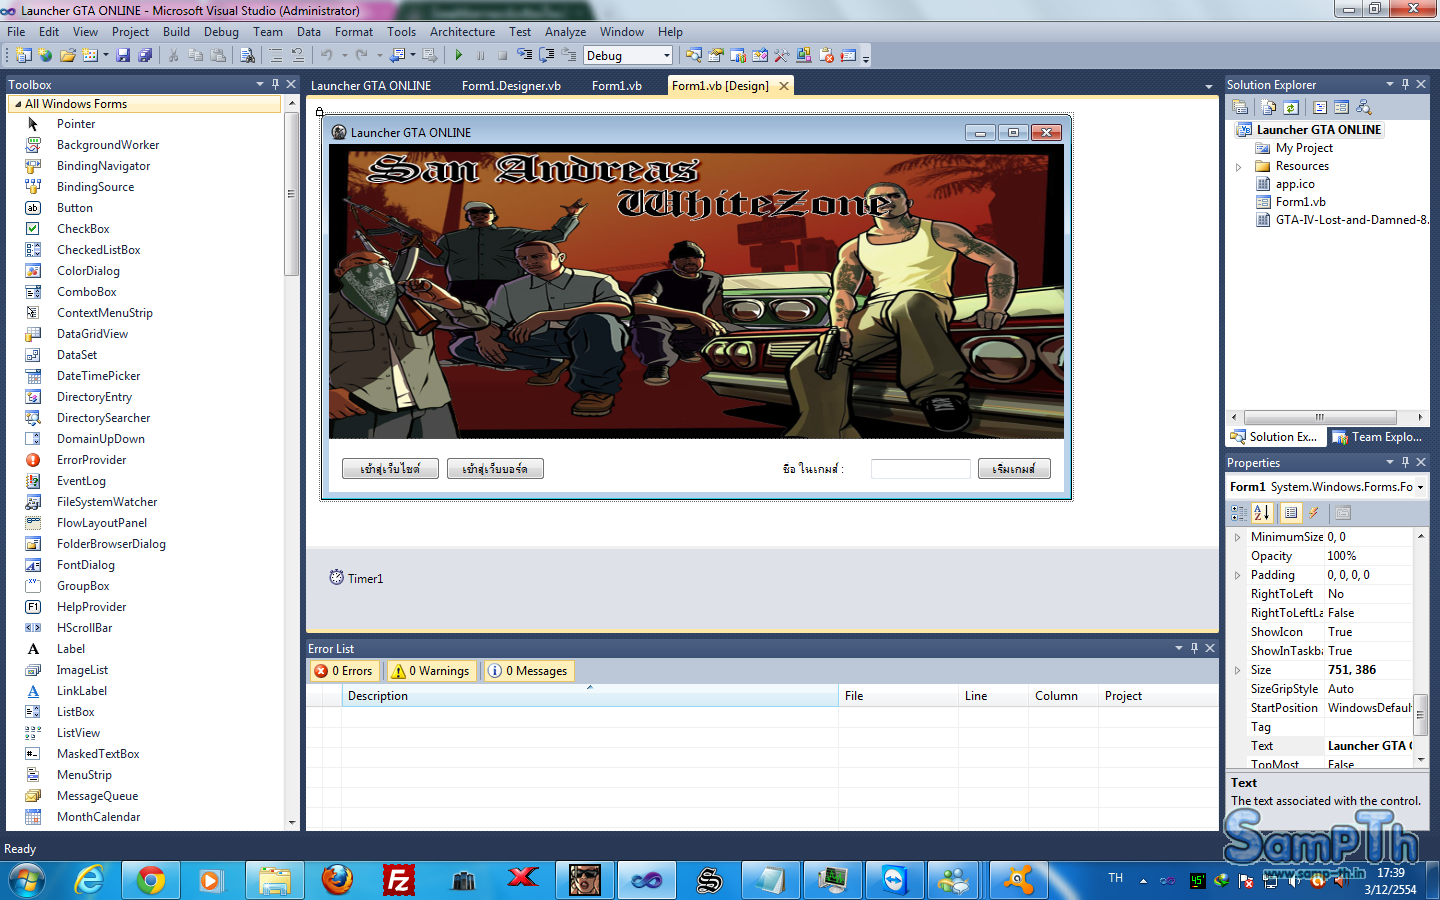The image size is (1440, 900).
Task: Refresh the Solution Explorer
Action: pyautogui.click(x=1290, y=107)
